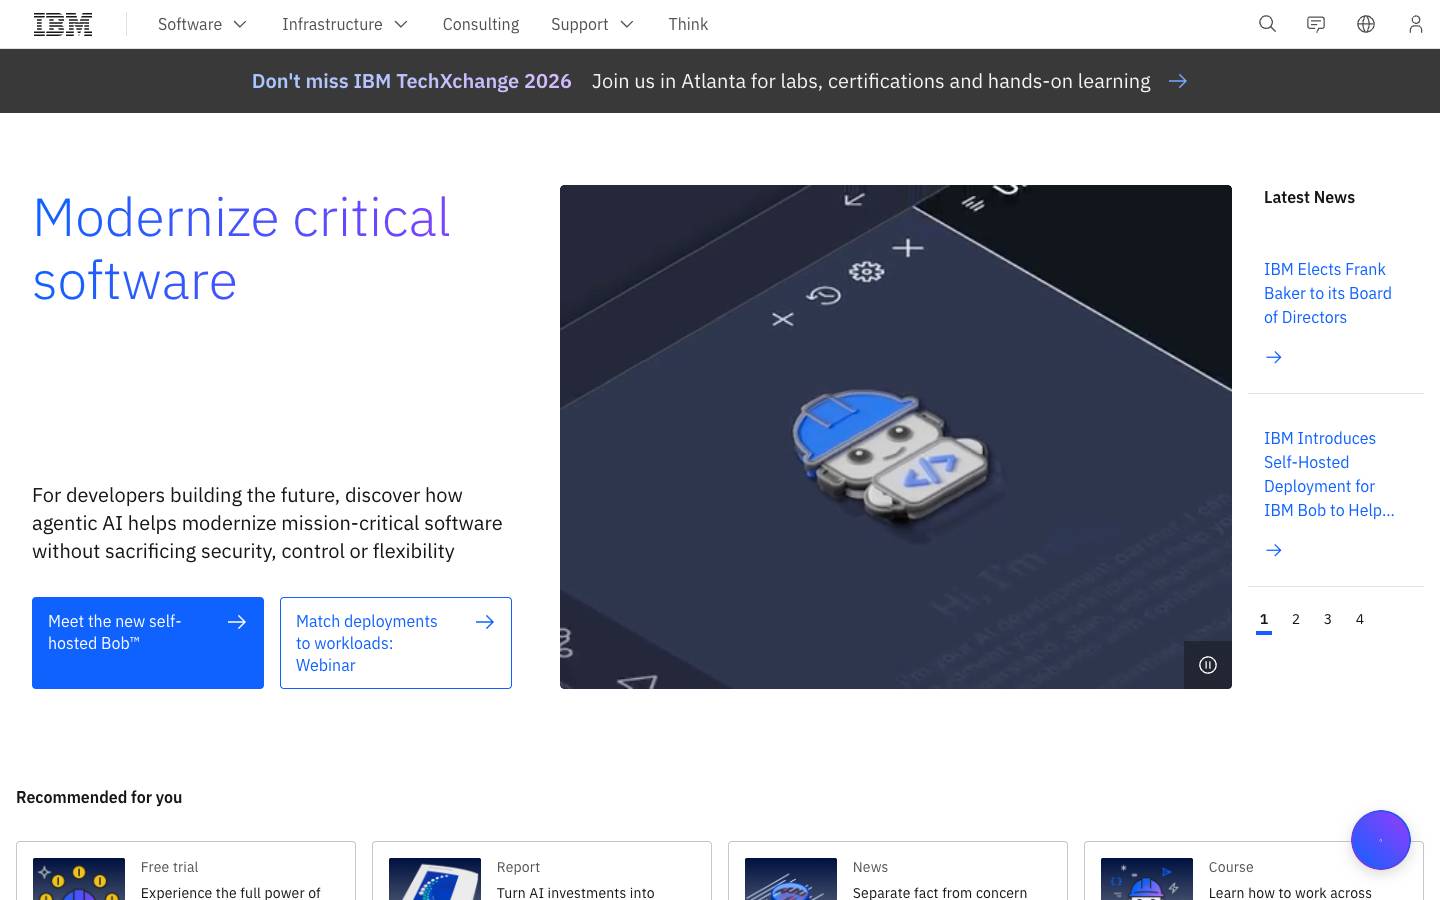Click the Latest News heading

pos(1309,197)
